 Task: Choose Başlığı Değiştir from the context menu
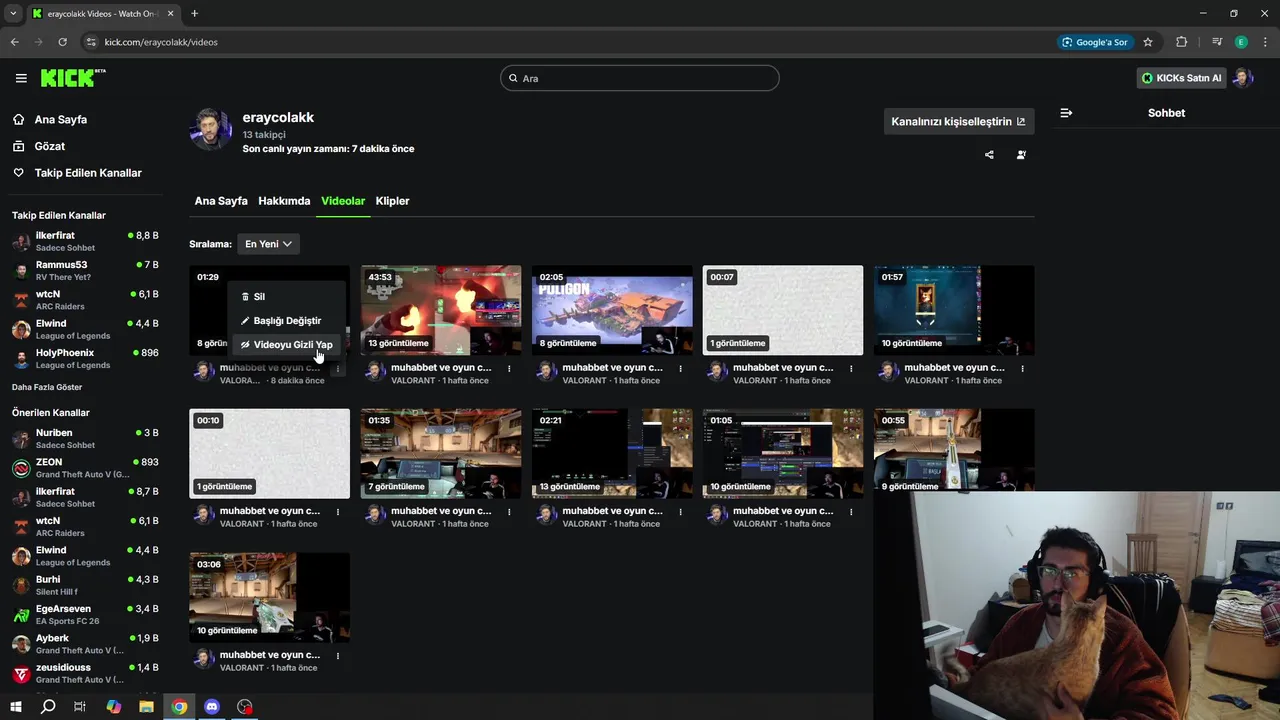pos(287,320)
